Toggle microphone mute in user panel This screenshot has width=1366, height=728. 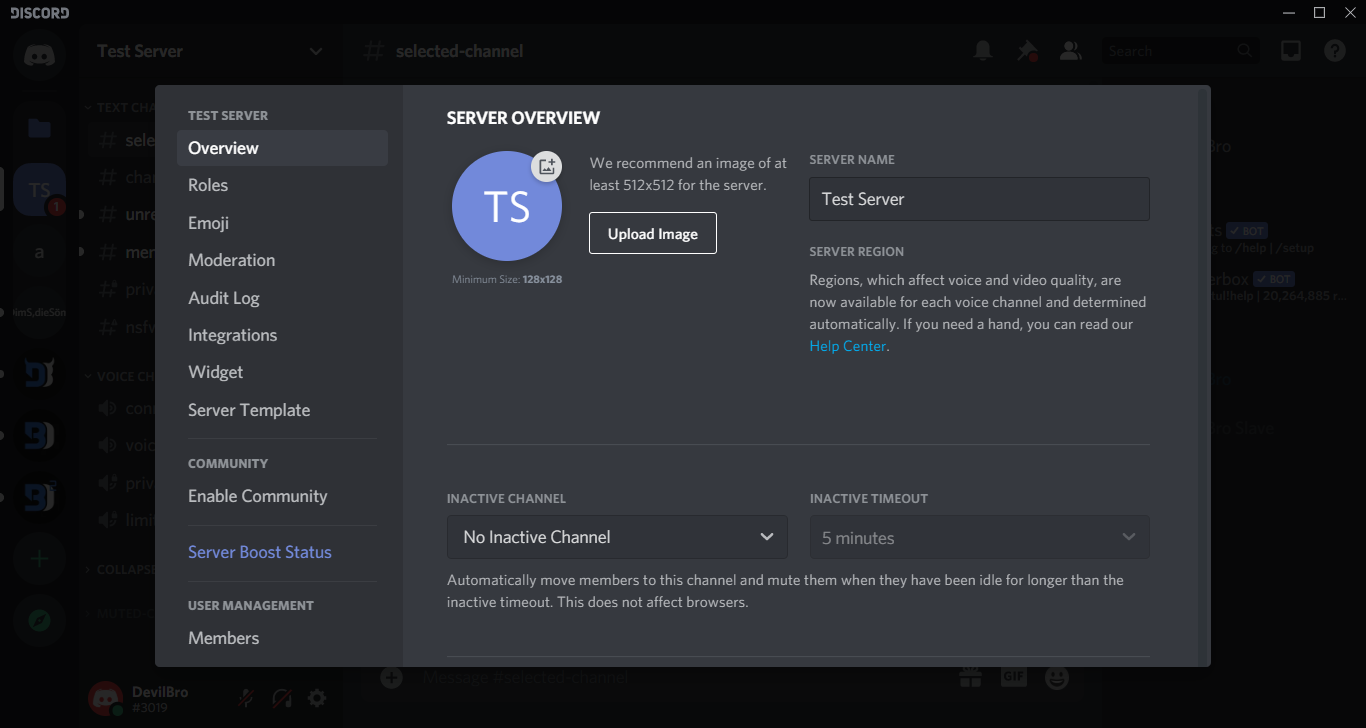point(245,698)
